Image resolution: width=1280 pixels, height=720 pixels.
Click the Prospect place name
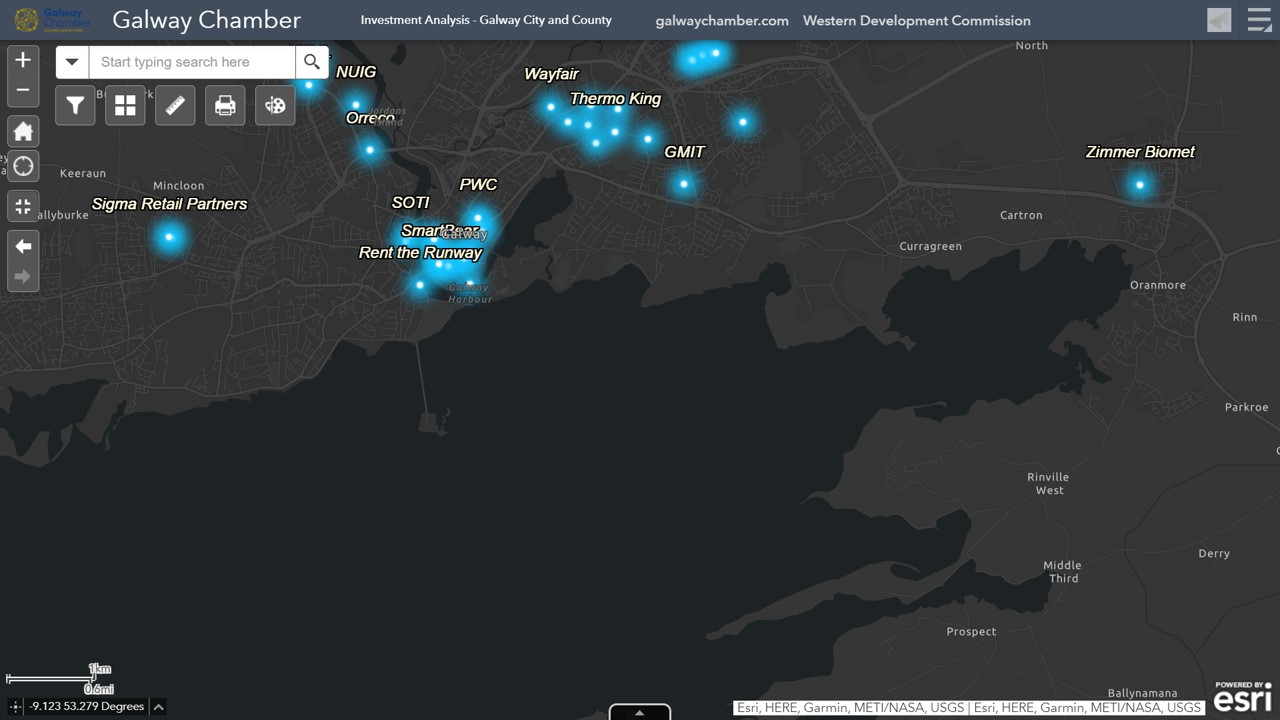[971, 632]
